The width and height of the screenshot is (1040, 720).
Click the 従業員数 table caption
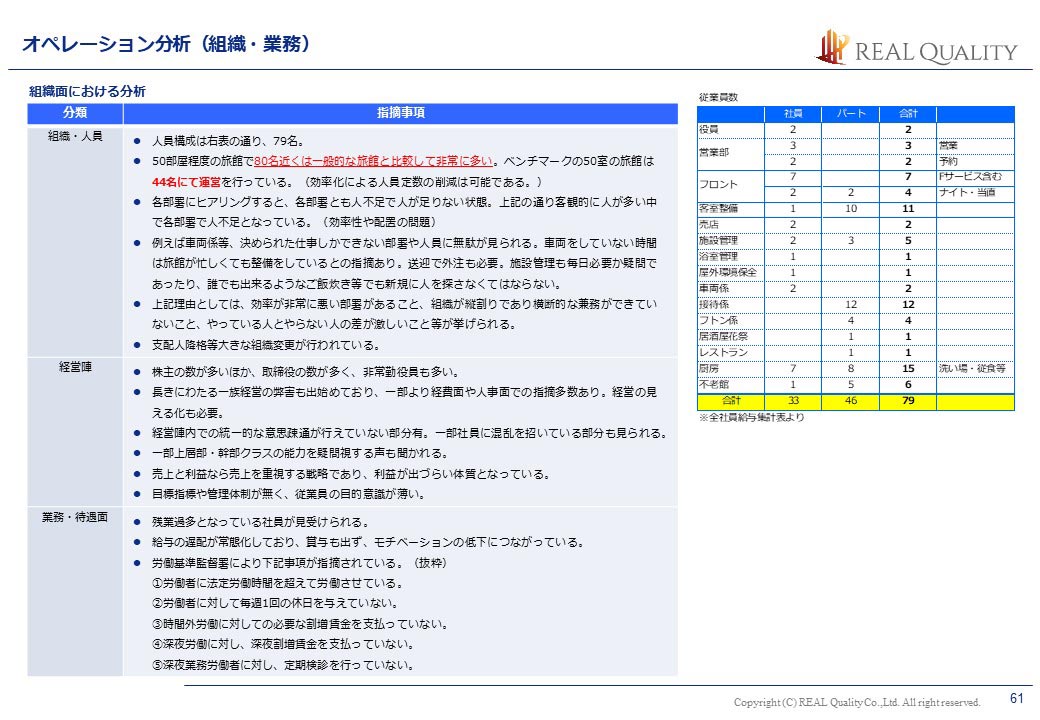point(718,97)
